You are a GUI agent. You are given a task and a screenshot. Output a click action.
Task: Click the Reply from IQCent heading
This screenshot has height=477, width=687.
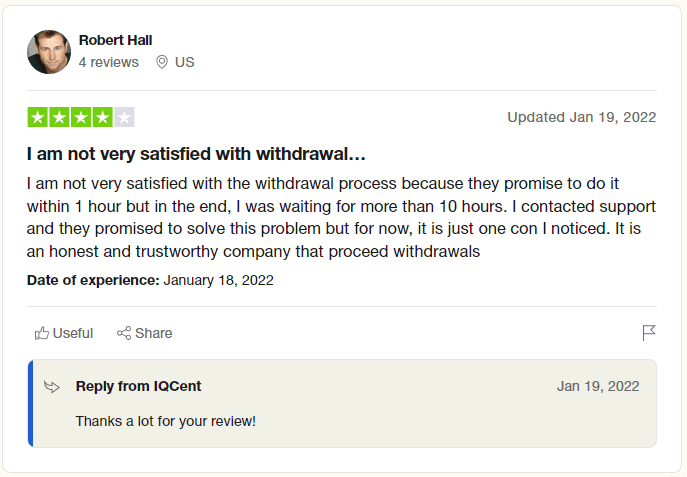pyautogui.click(x=138, y=386)
